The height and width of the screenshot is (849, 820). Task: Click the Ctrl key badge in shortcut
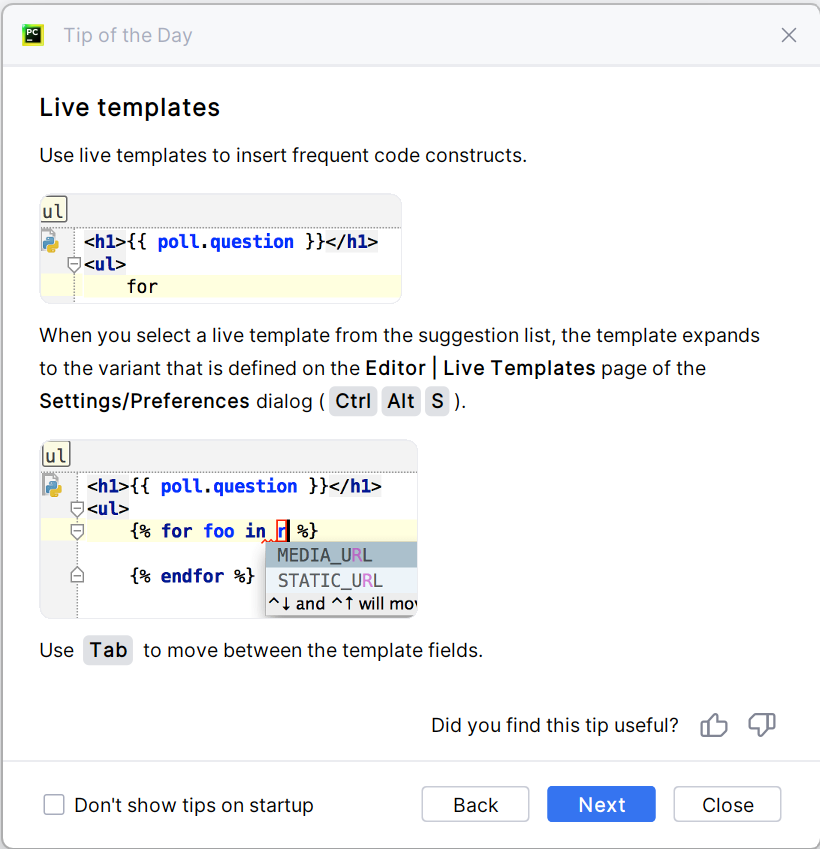click(353, 401)
